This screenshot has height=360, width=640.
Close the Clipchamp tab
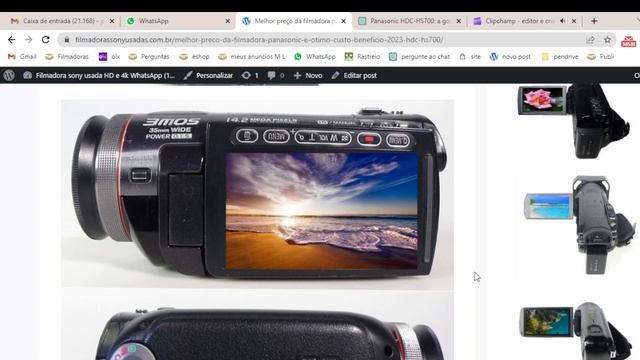click(x=574, y=21)
